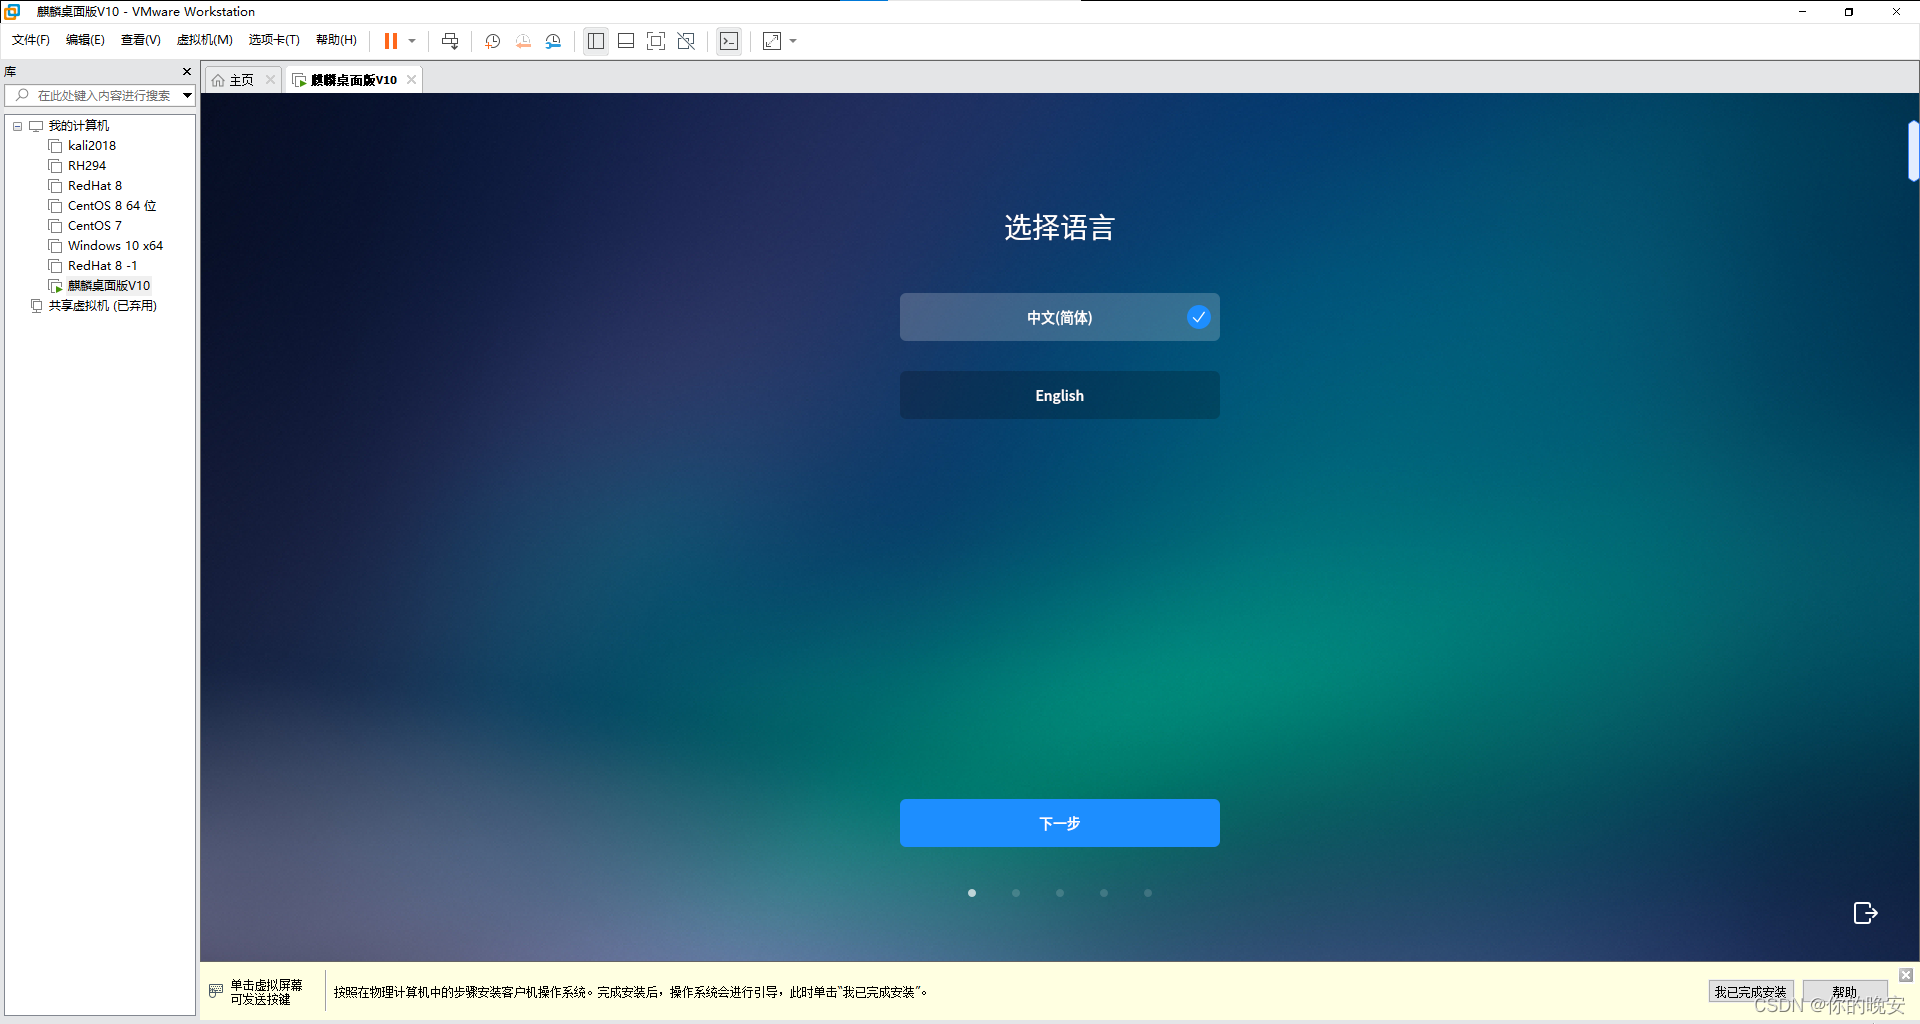
Task: Open the 帮助(H) menu
Action: tap(336, 40)
